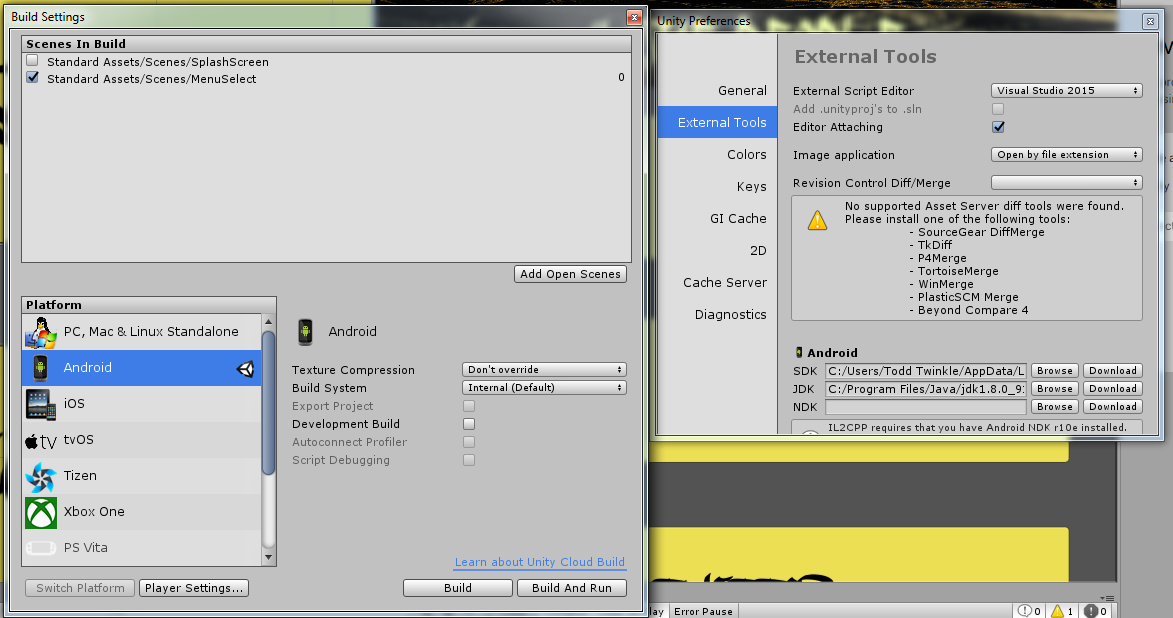Click the green Xbox One icon
1173x618 pixels.
[x=40, y=513]
